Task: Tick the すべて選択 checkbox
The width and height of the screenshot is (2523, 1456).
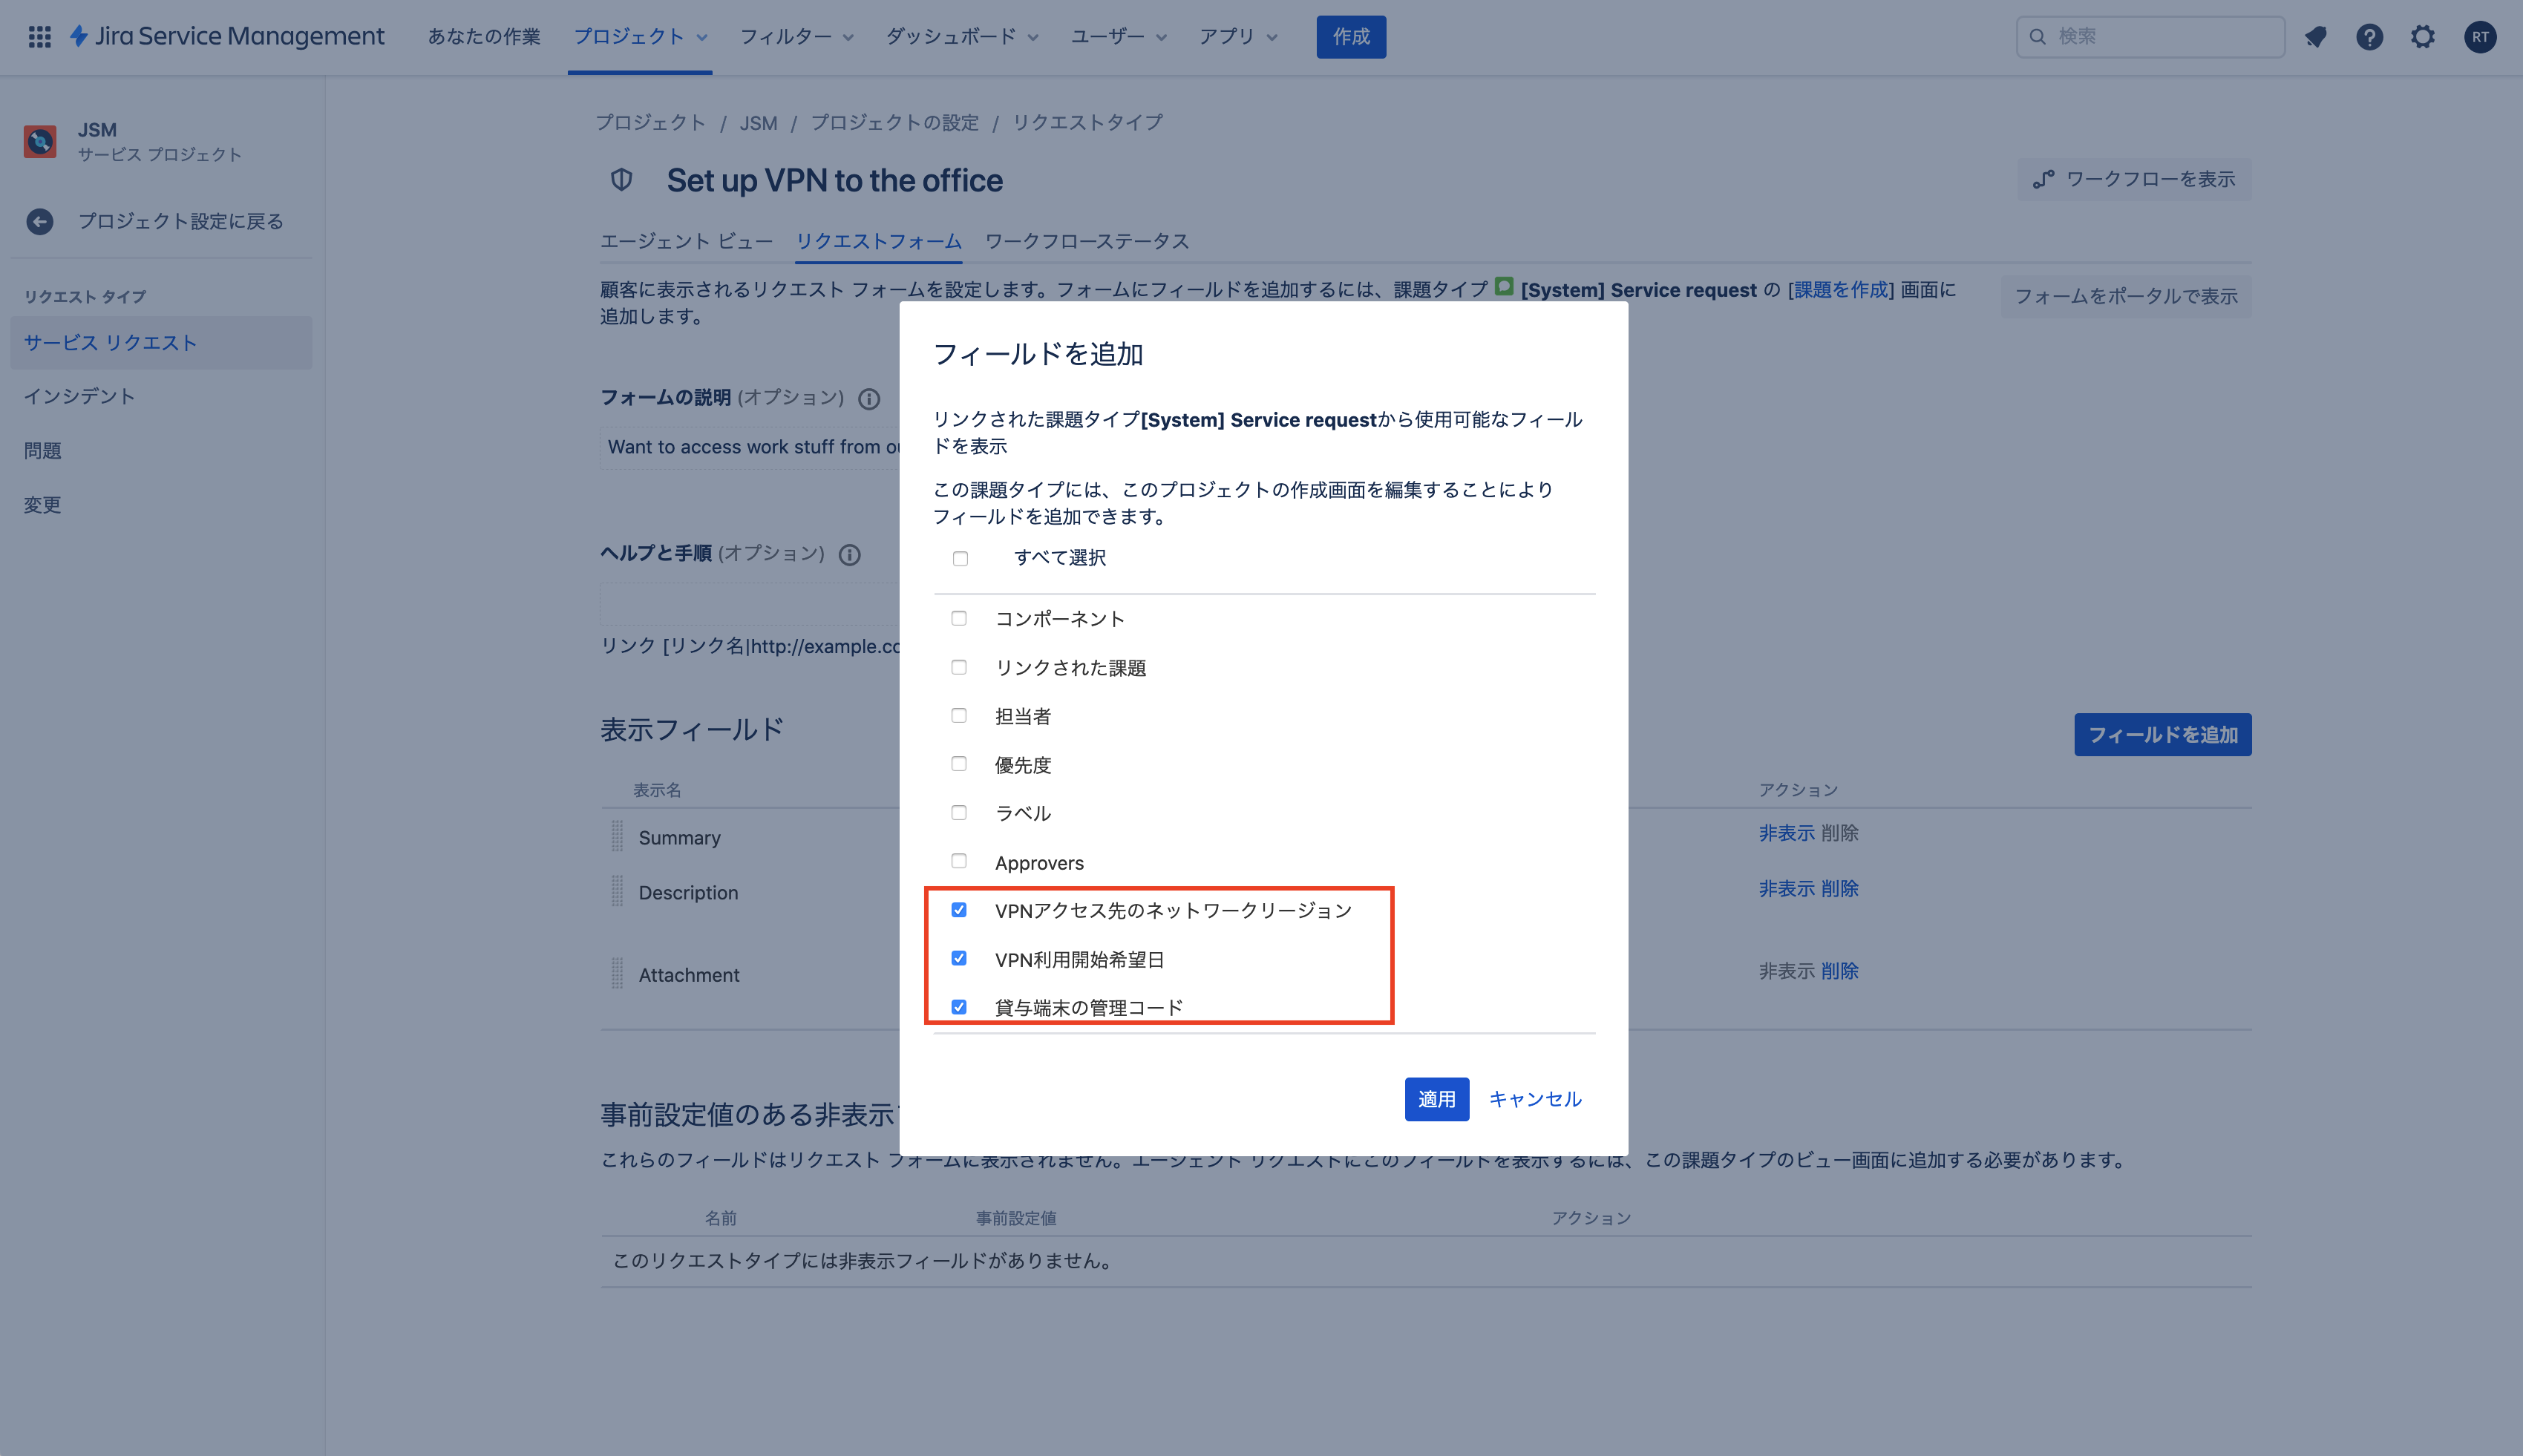Action: coord(960,559)
